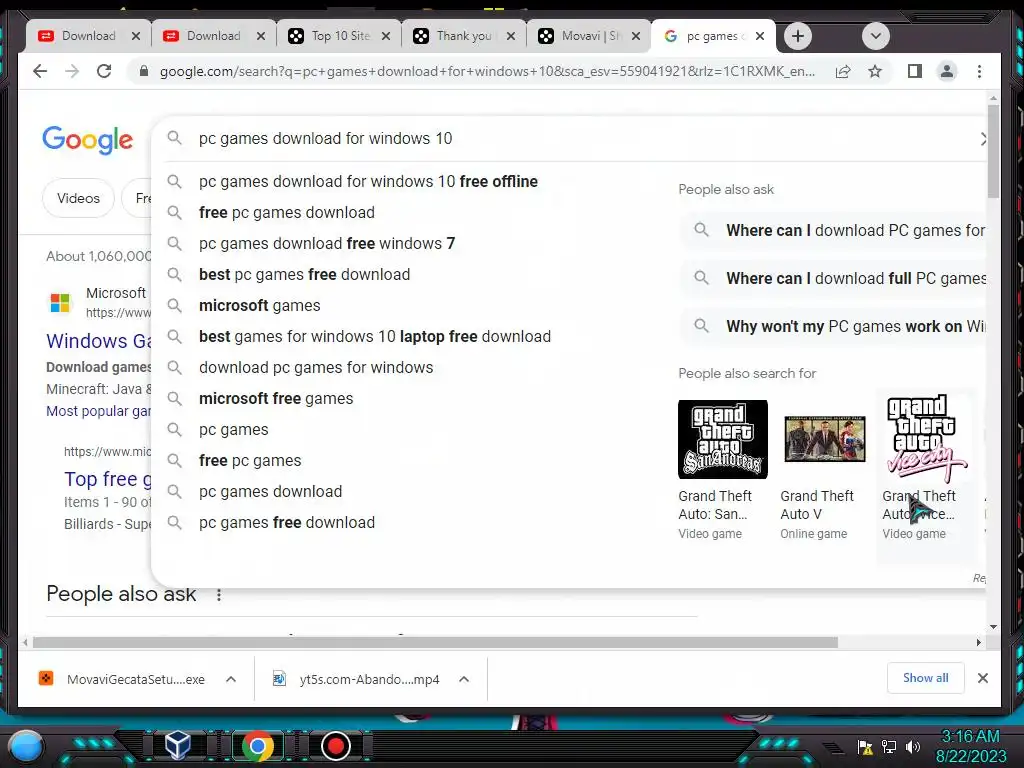This screenshot has width=1024, height=768.
Task: Reload the current page
Action: (x=104, y=71)
